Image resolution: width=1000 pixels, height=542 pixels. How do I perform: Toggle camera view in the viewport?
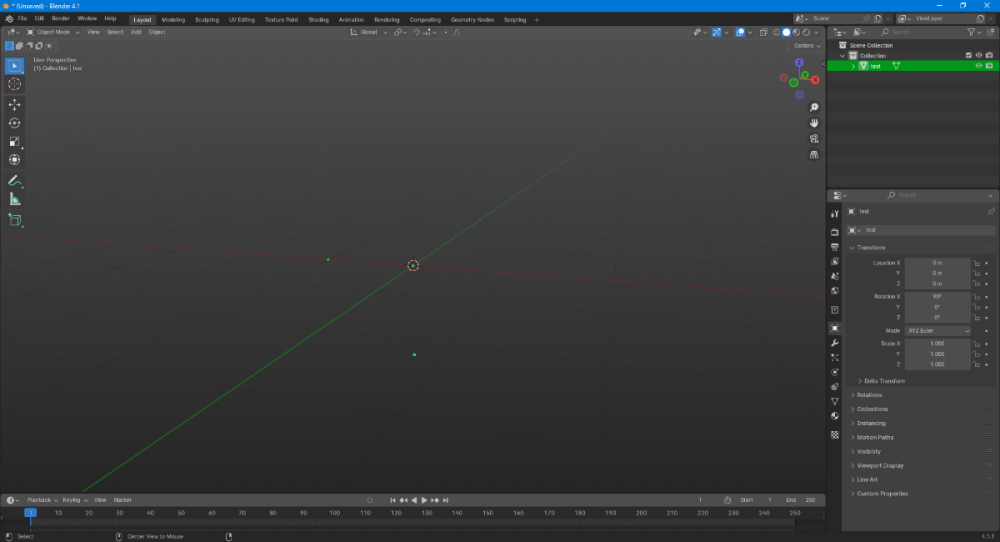click(815, 139)
